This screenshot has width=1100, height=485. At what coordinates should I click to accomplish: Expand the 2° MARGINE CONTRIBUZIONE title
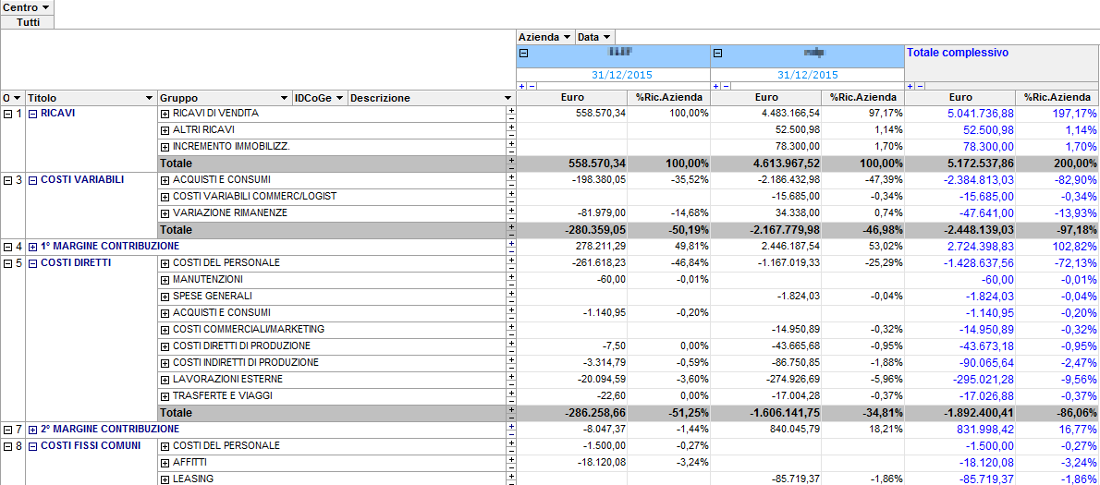click(33, 429)
